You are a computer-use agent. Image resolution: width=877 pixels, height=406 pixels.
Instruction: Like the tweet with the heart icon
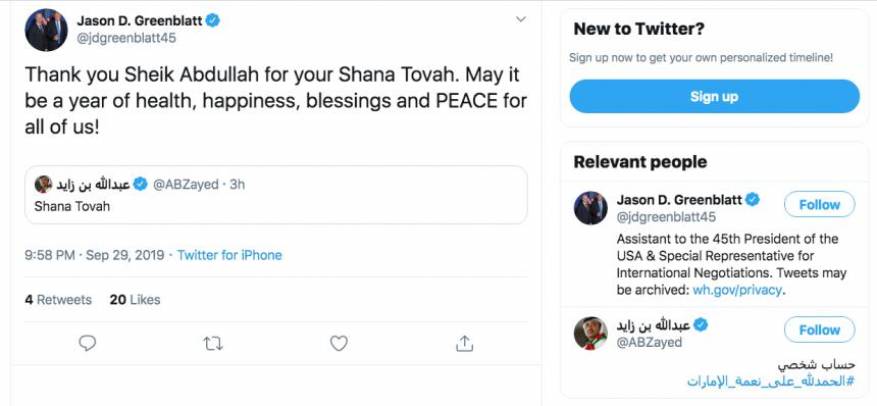click(339, 343)
